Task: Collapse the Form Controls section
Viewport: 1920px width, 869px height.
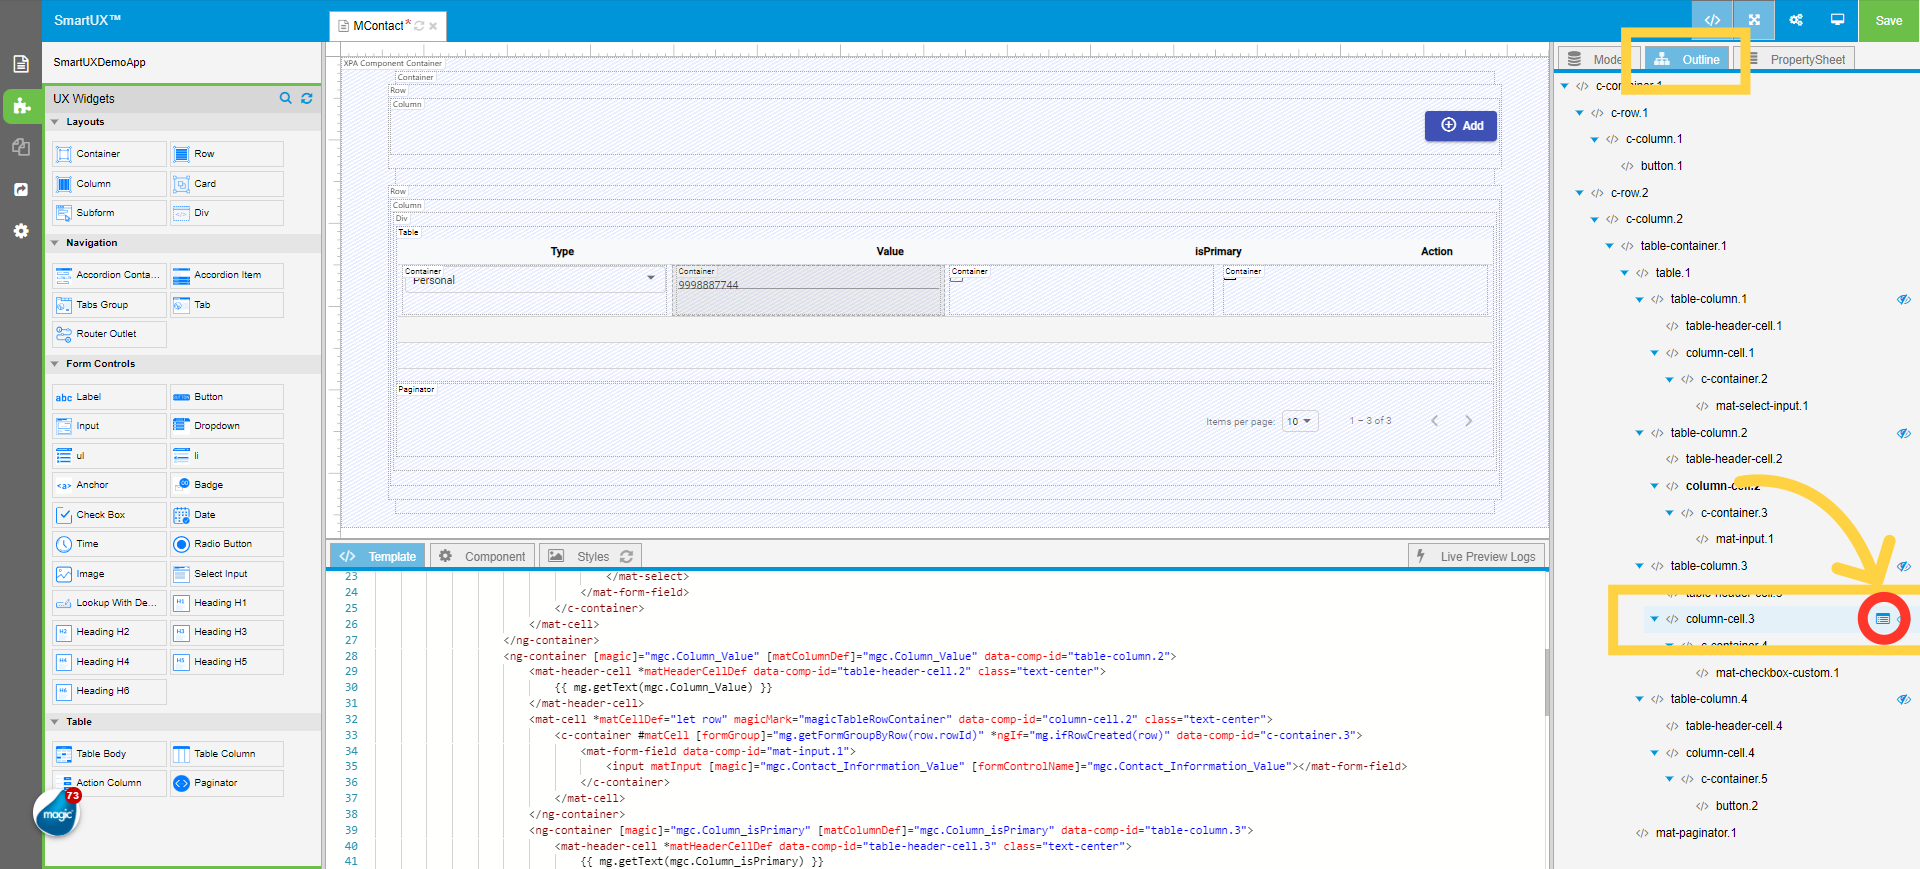Action: (55, 364)
